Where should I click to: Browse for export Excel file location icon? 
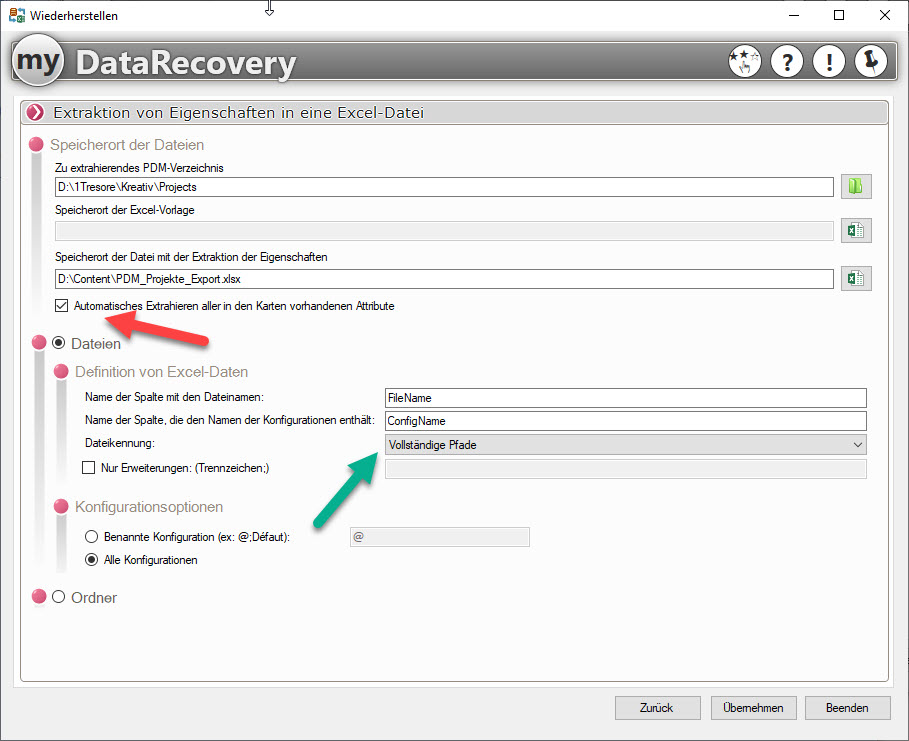856,279
